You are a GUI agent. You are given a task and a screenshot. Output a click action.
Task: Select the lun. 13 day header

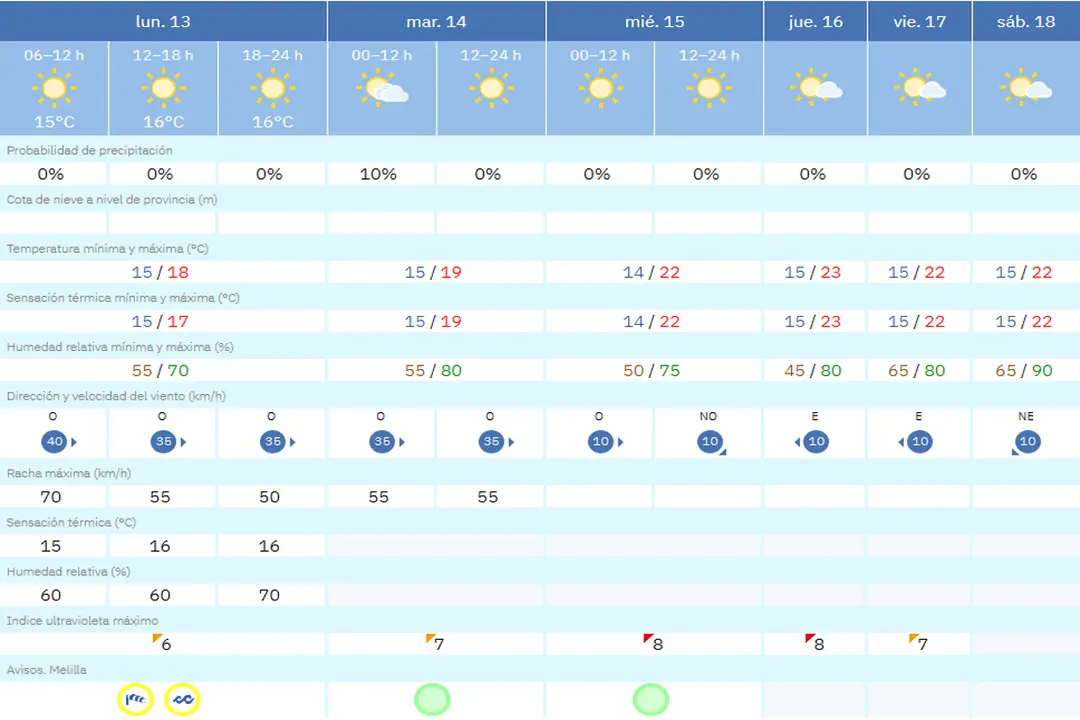point(163,21)
